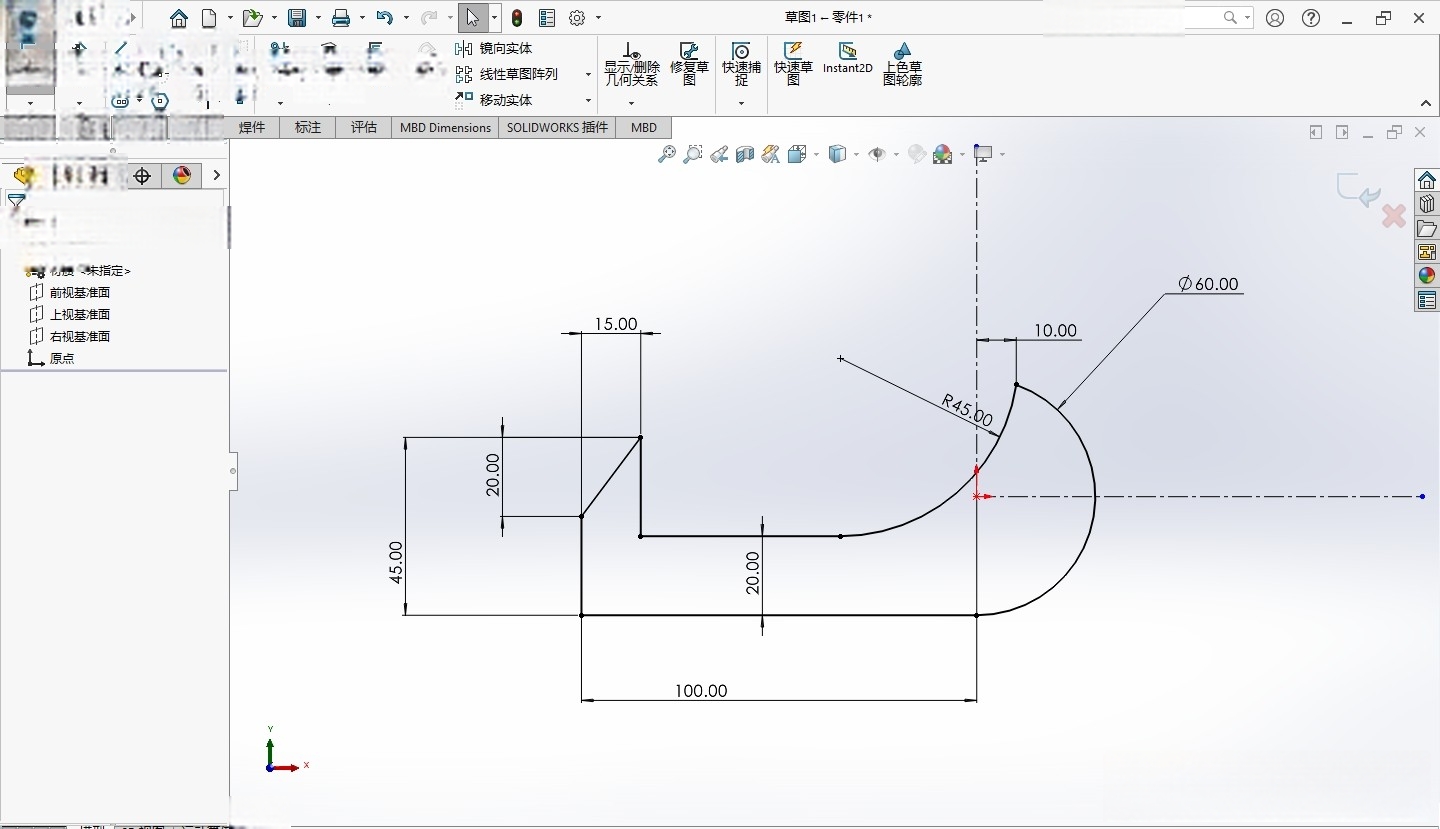Viewport: 1440px width, 829px height.
Task: Click the feature tree filter funnel icon
Action: pyautogui.click(x=16, y=201)
